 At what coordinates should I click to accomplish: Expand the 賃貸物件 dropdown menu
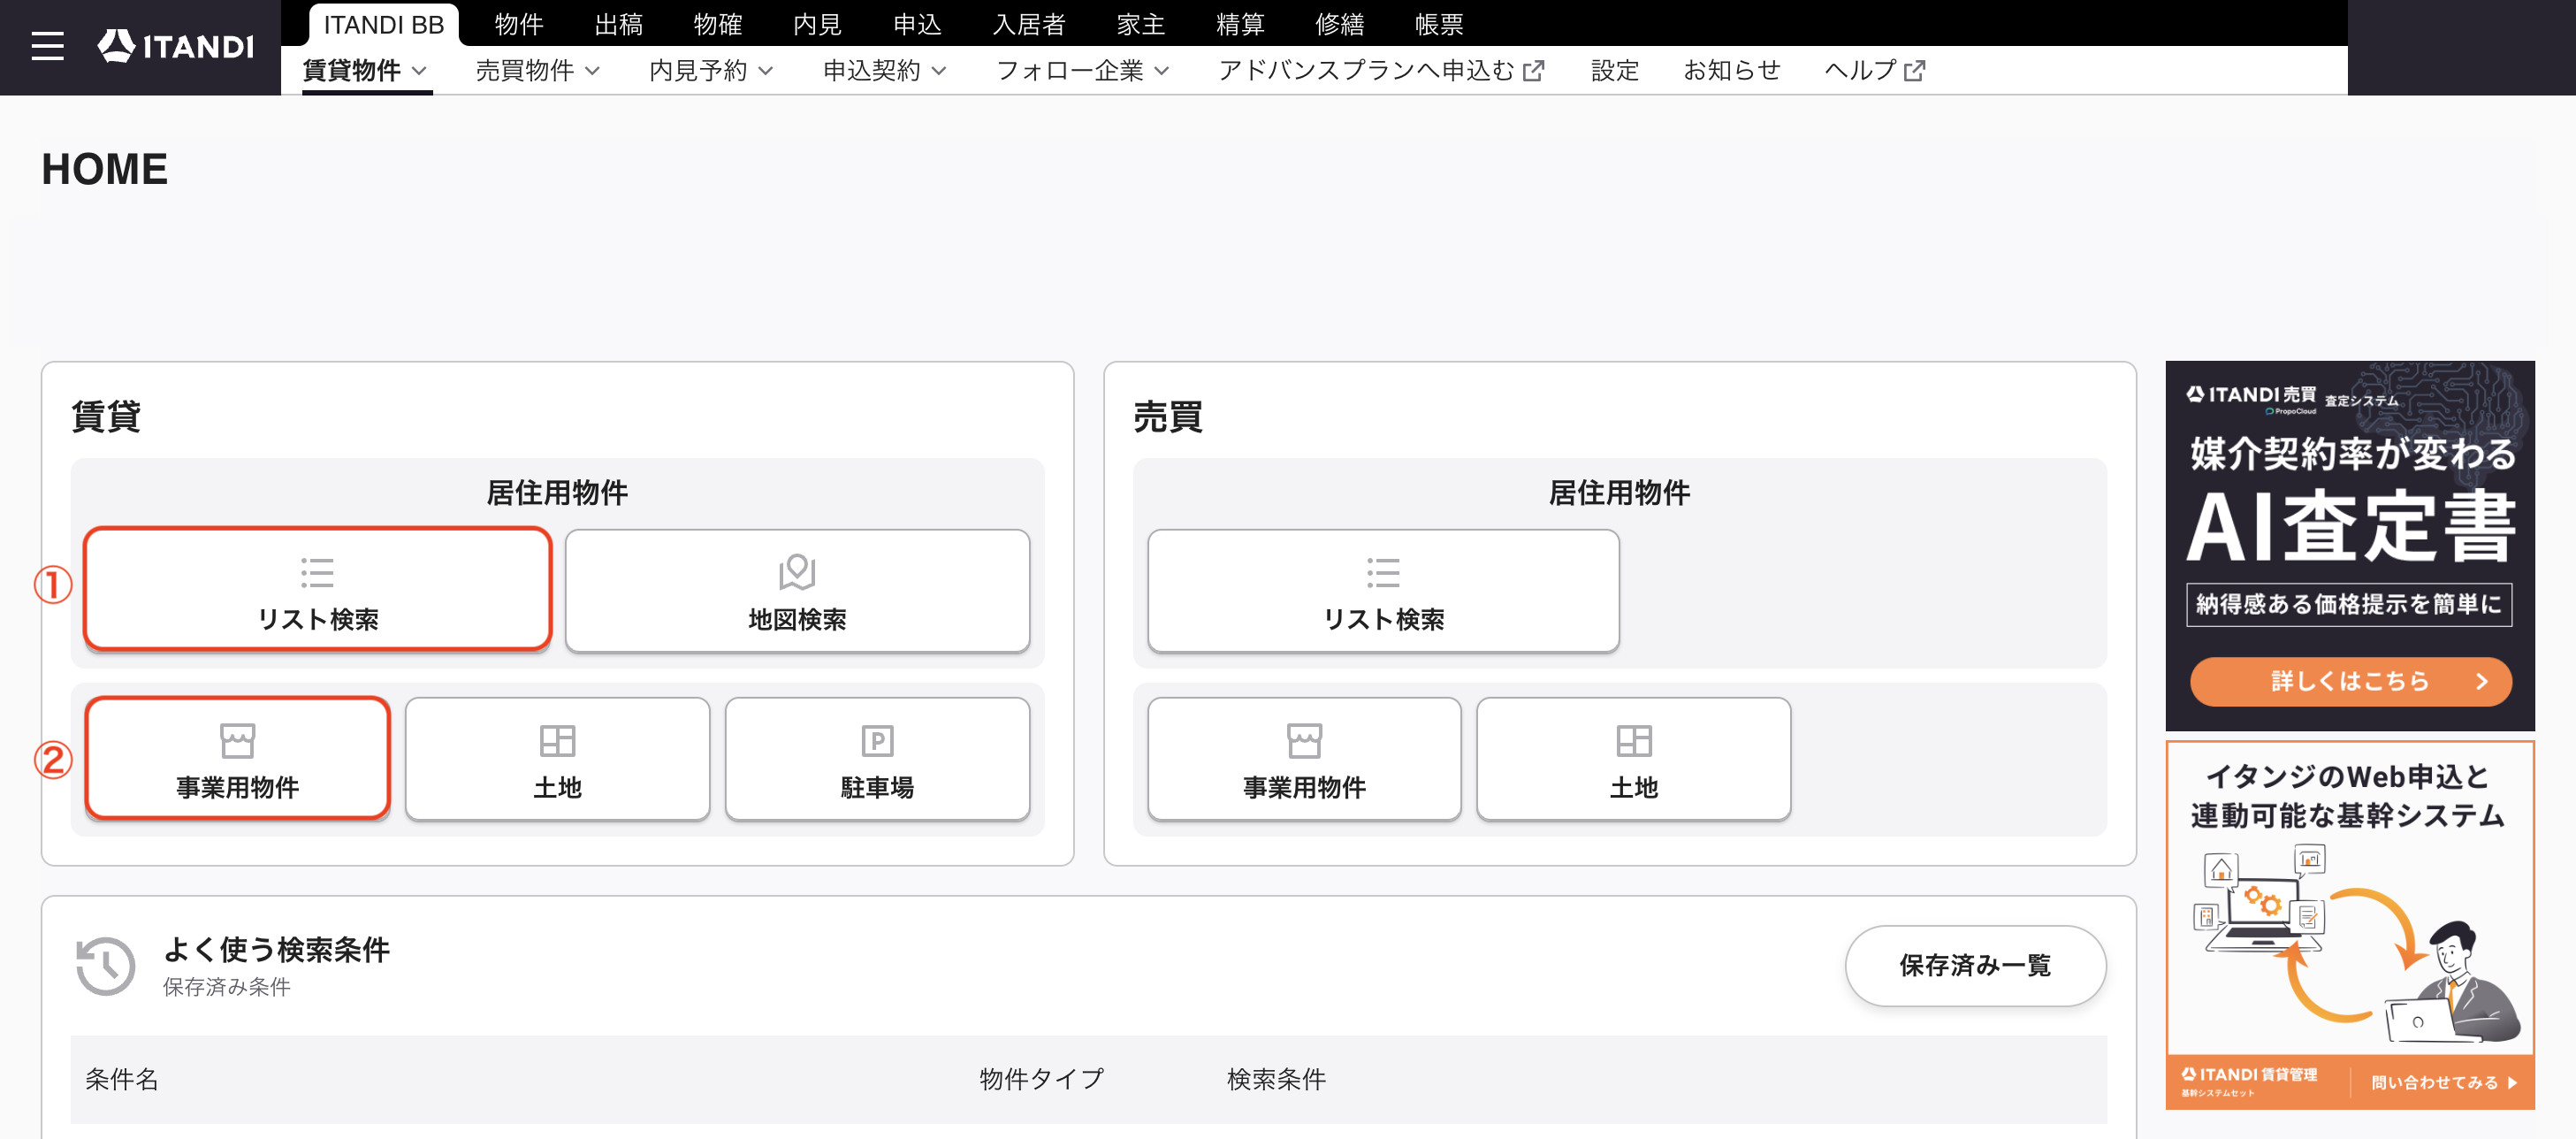365,70
